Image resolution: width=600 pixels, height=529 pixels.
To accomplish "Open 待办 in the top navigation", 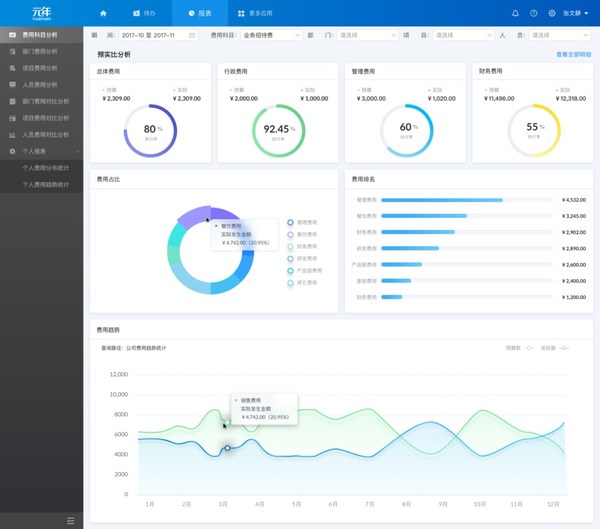I will (x=143, y=13).
